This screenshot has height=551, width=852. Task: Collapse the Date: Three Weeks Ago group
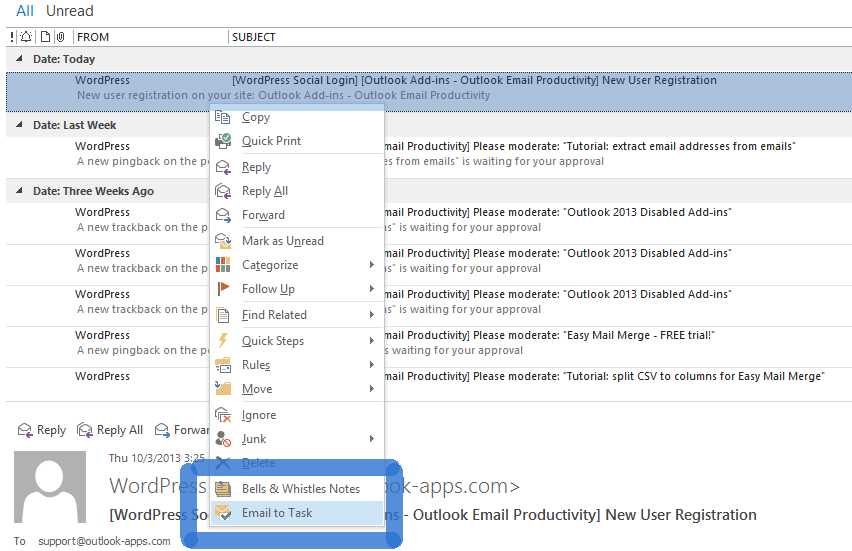[20, 190]
